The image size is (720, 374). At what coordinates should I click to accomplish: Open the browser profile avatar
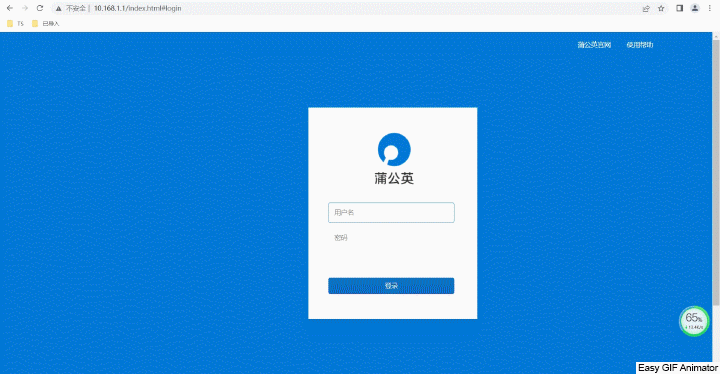pyautogui.click(x=695, y=8)
